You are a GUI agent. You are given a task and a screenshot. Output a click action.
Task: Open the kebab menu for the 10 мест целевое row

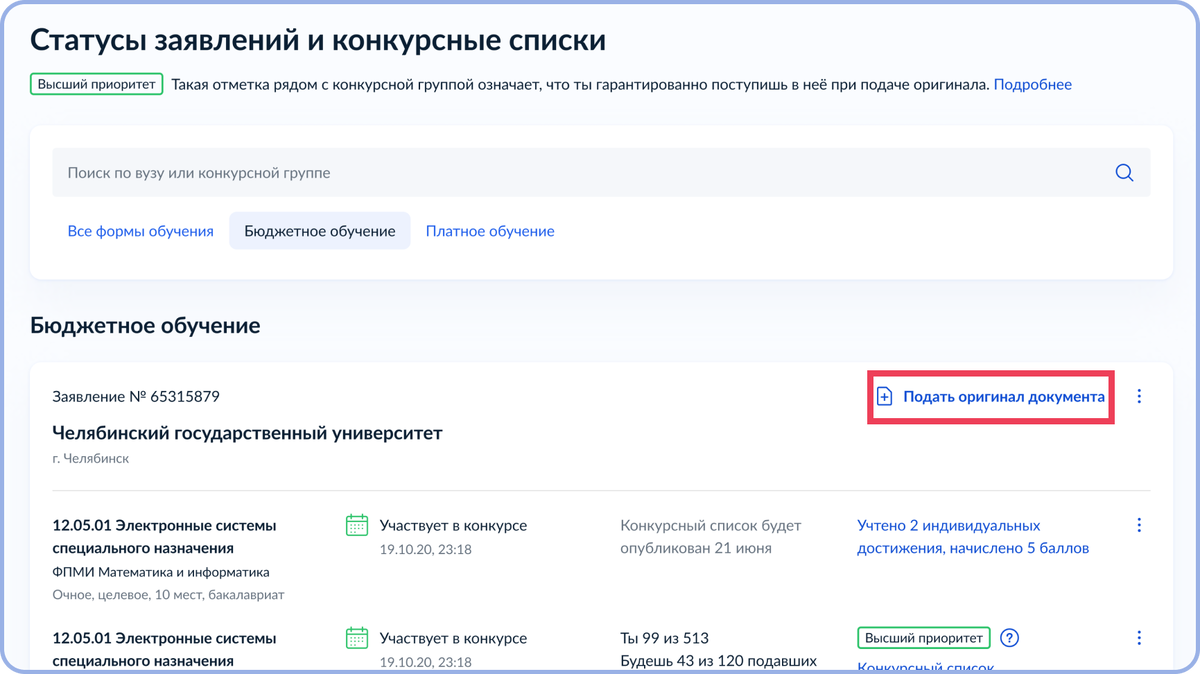coord(1139,525)
